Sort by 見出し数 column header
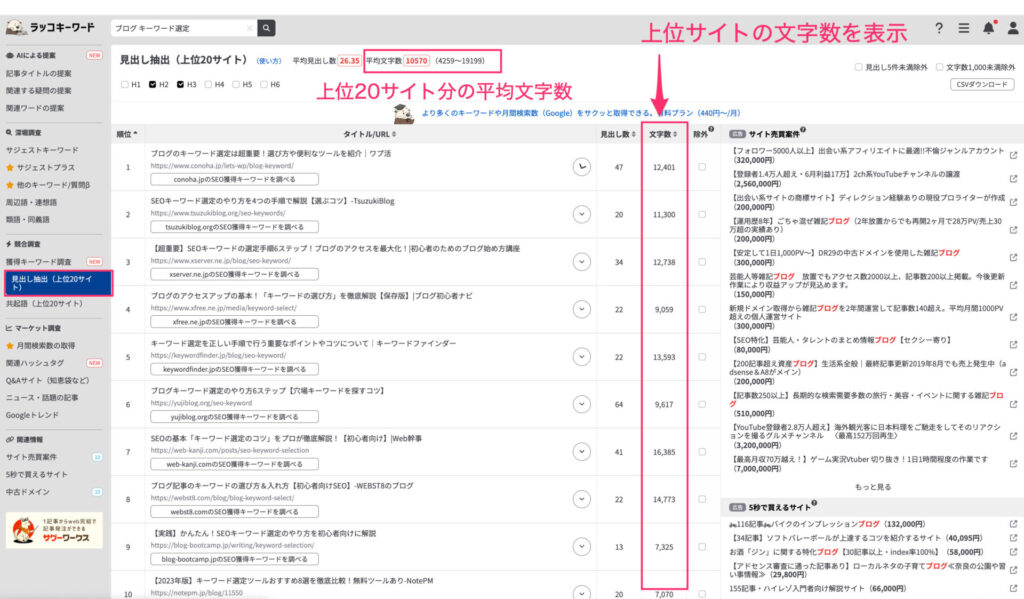Screen dimensions: 1024x599 point(618,134)
